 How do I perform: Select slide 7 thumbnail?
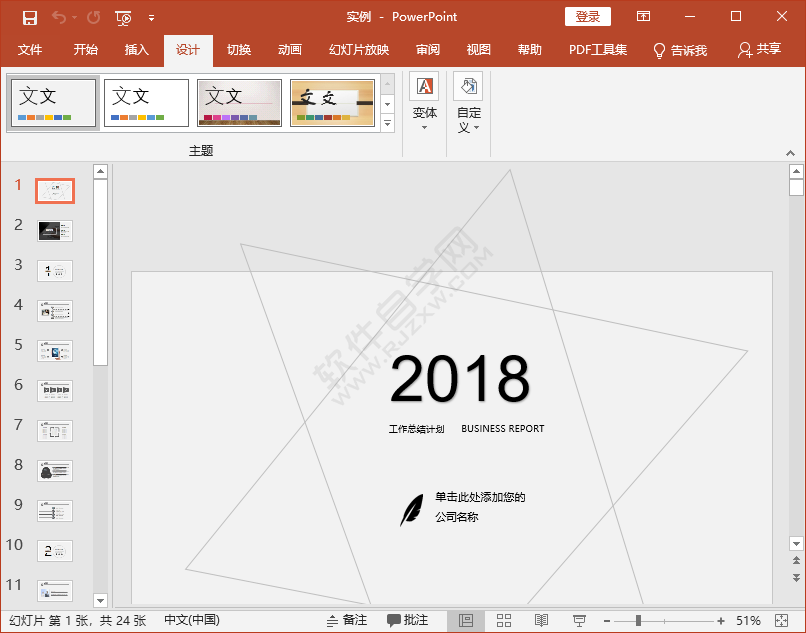pyautogui.click(x=55, y=431)
